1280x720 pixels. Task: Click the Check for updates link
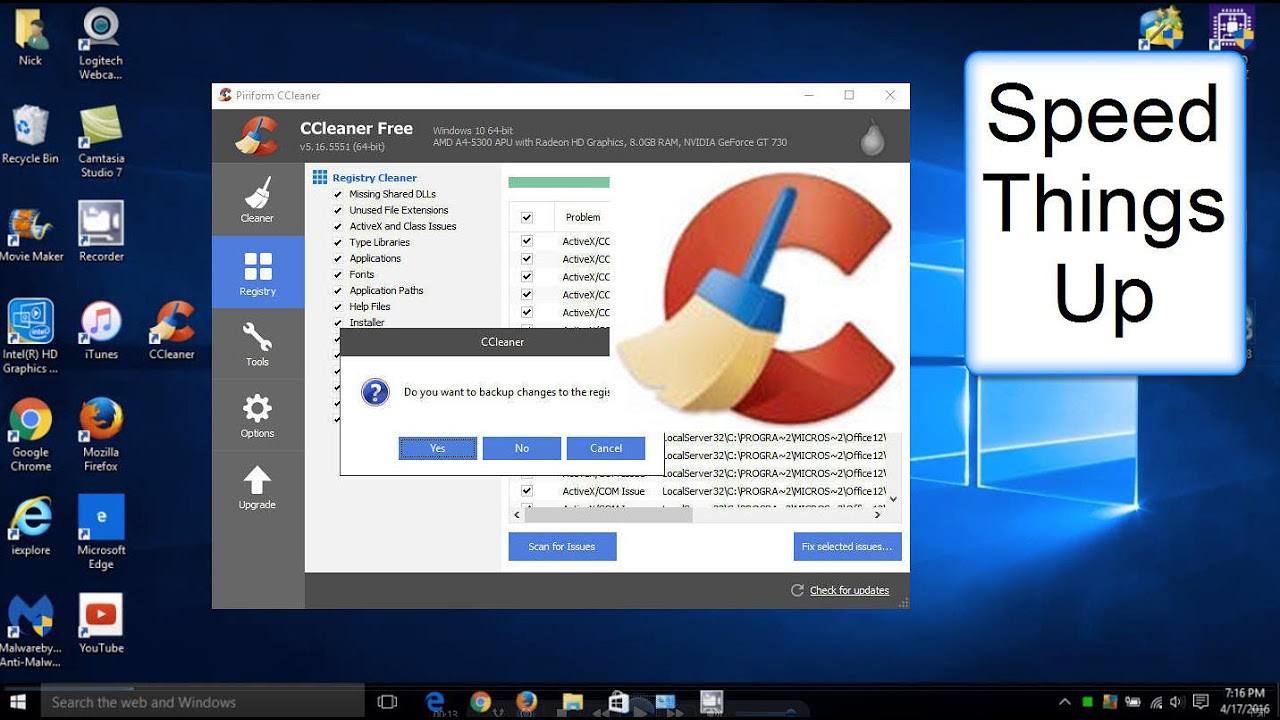(849, 590)
